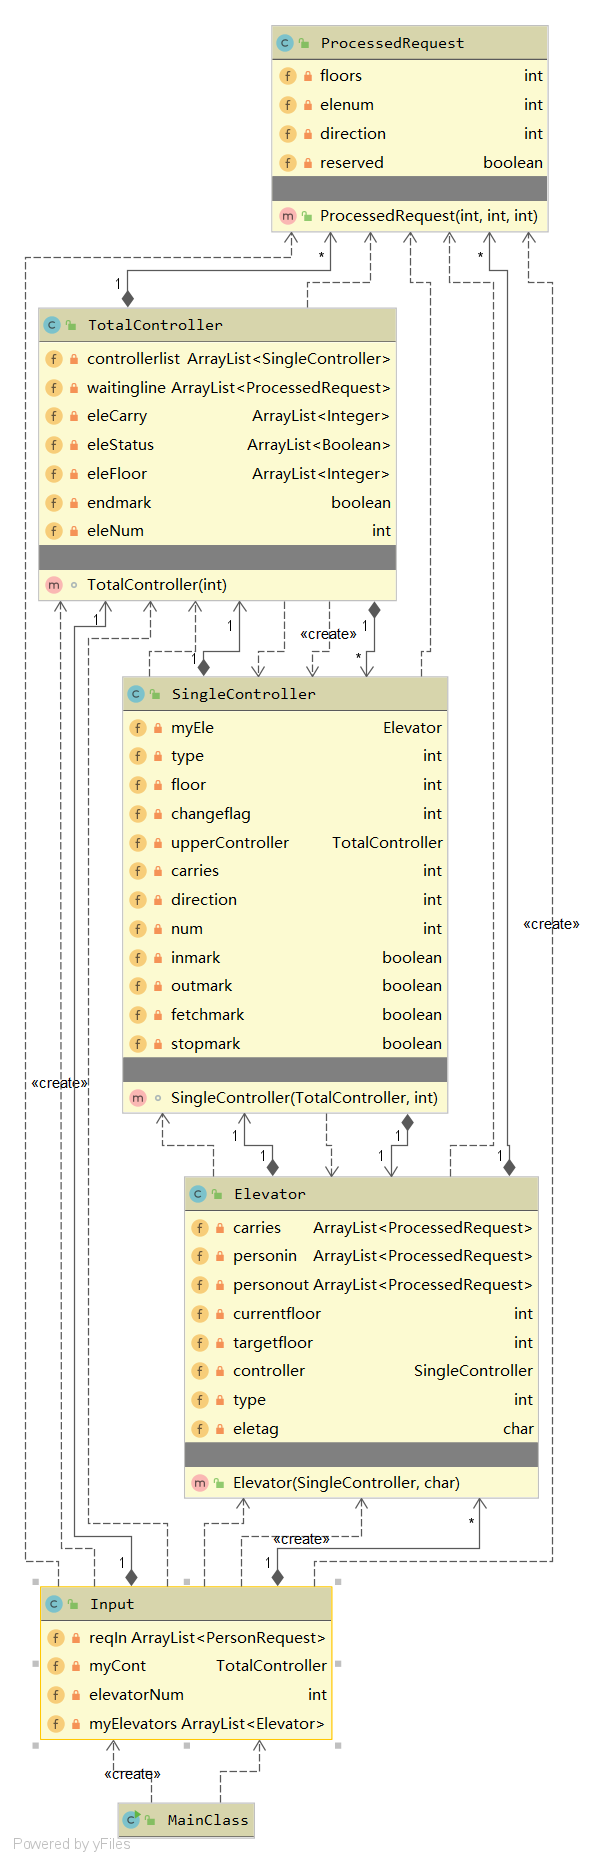Click the floor field in SingleController
Image resolution: width=608 pixels, height=1863 pixels.
[188, 785]
